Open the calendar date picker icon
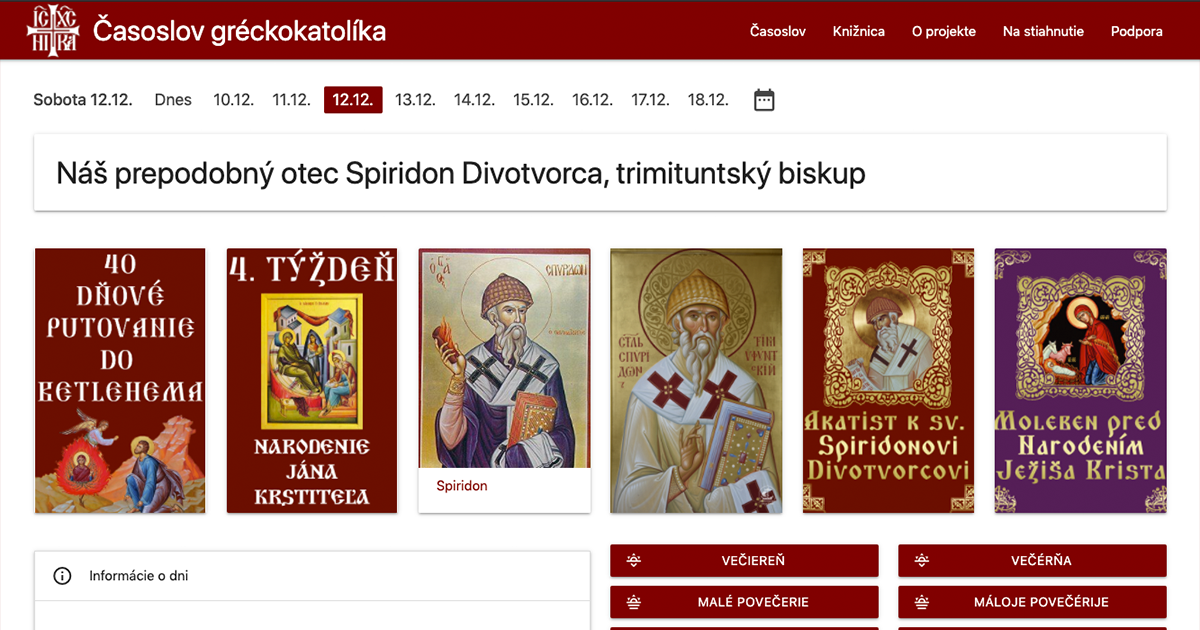This screenshot has height=630, width=1200. point(764,100)
